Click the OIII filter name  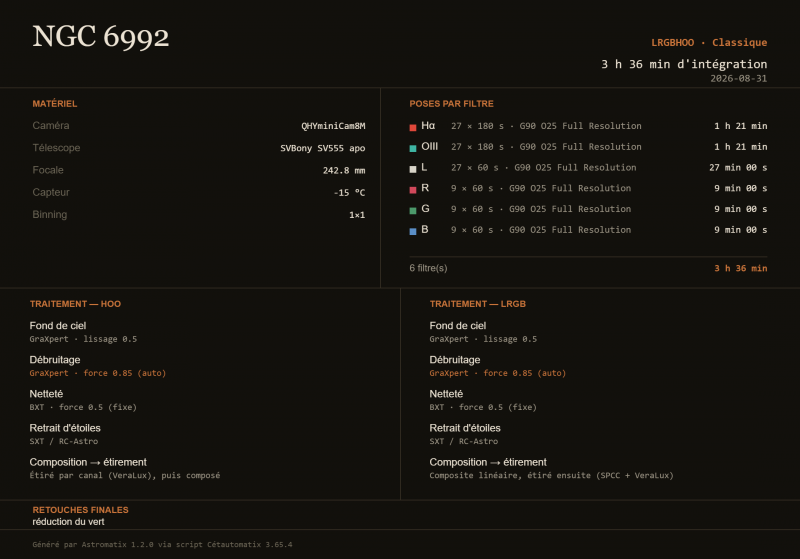[430, 146]
